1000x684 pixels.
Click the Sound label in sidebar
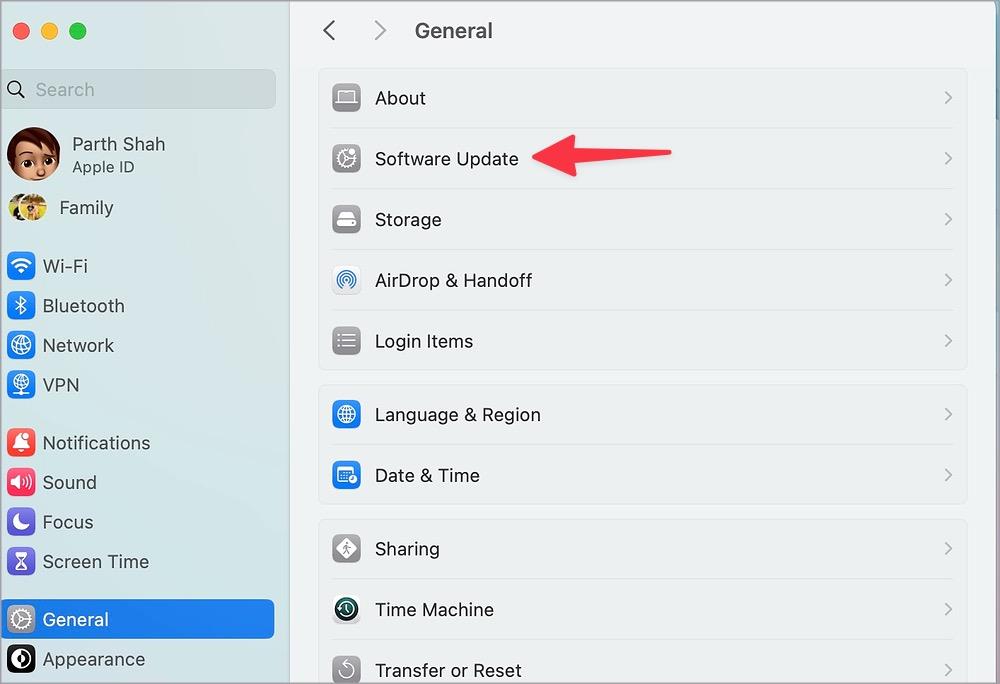[70, 483]
